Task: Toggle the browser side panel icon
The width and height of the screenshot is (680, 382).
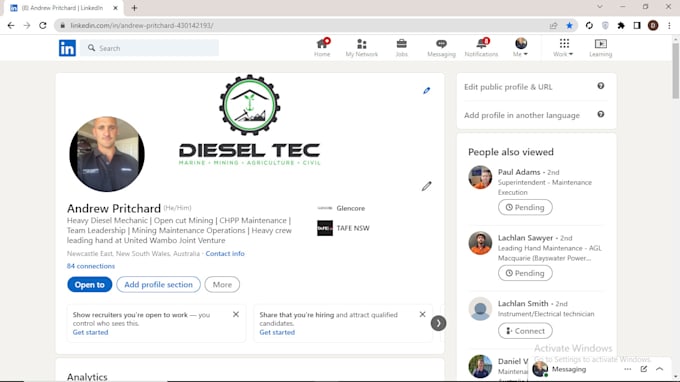Action: coord(637,26)
